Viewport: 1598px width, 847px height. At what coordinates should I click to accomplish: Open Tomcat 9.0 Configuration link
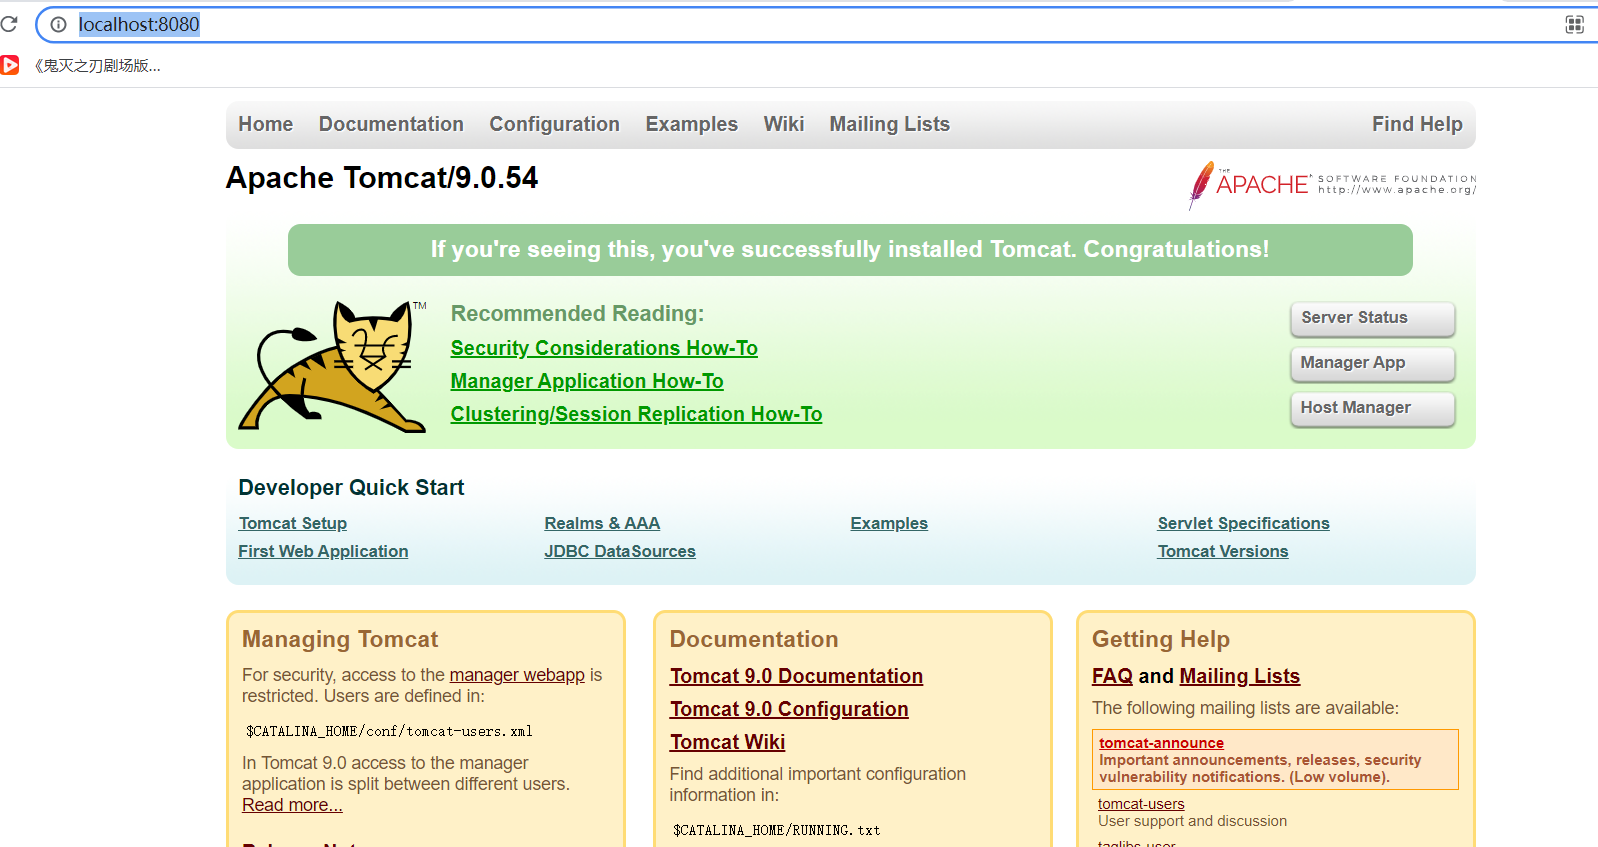point(789,709)
